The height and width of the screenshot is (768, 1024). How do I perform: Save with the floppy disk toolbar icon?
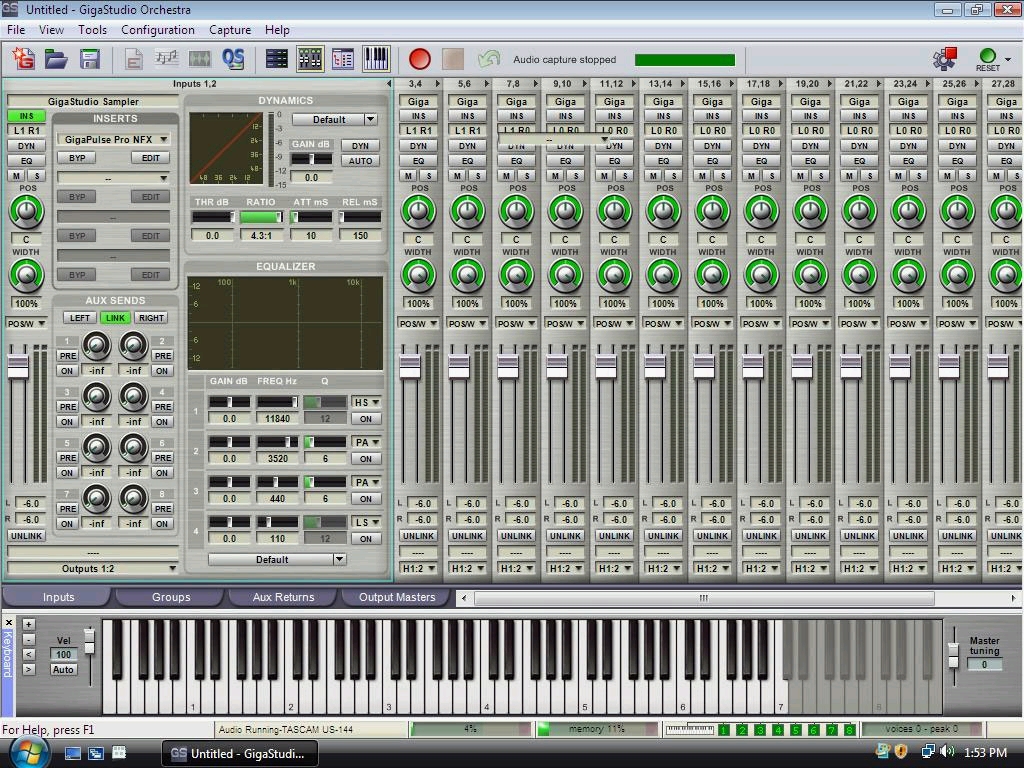point(89,59)
